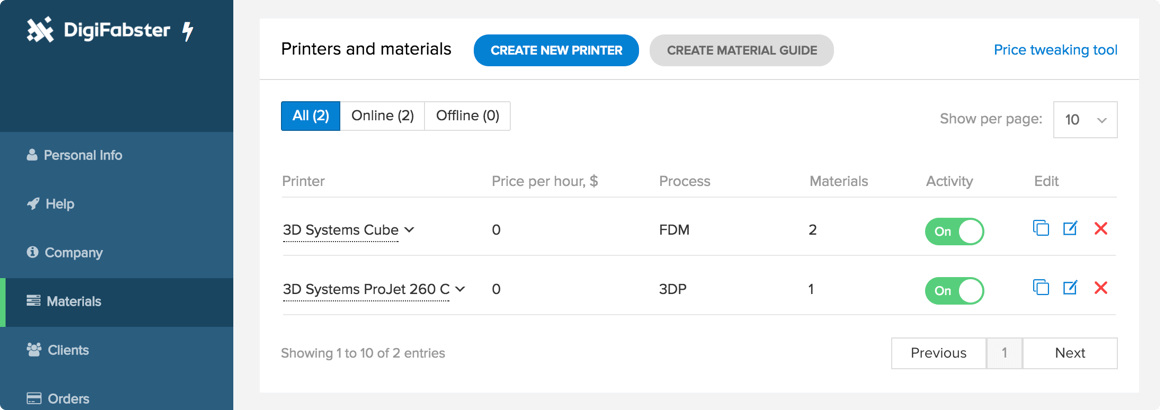
Task: Open Help from the sidebar rocket icon
Action: [x=33, y=204]
